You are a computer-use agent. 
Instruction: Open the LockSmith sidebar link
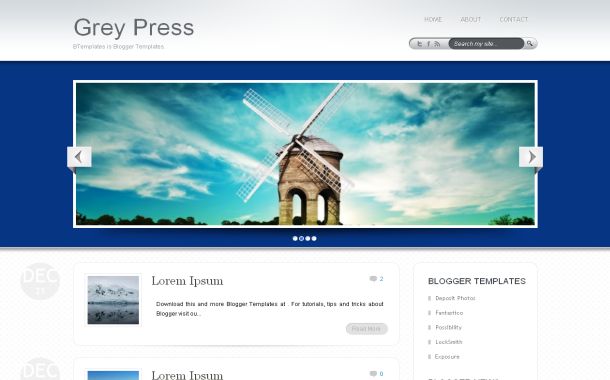[x=449, y=342]
